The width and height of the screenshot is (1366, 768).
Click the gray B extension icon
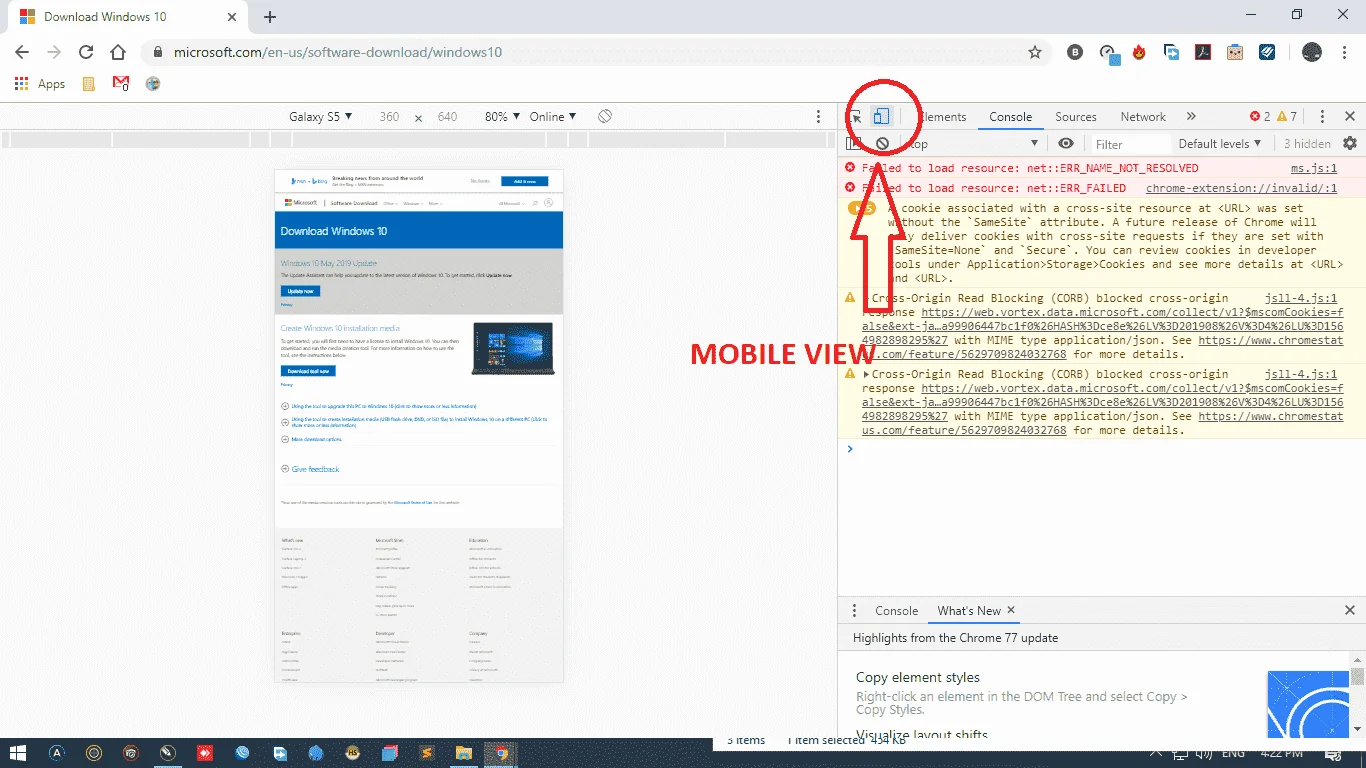coord(1075,52)
